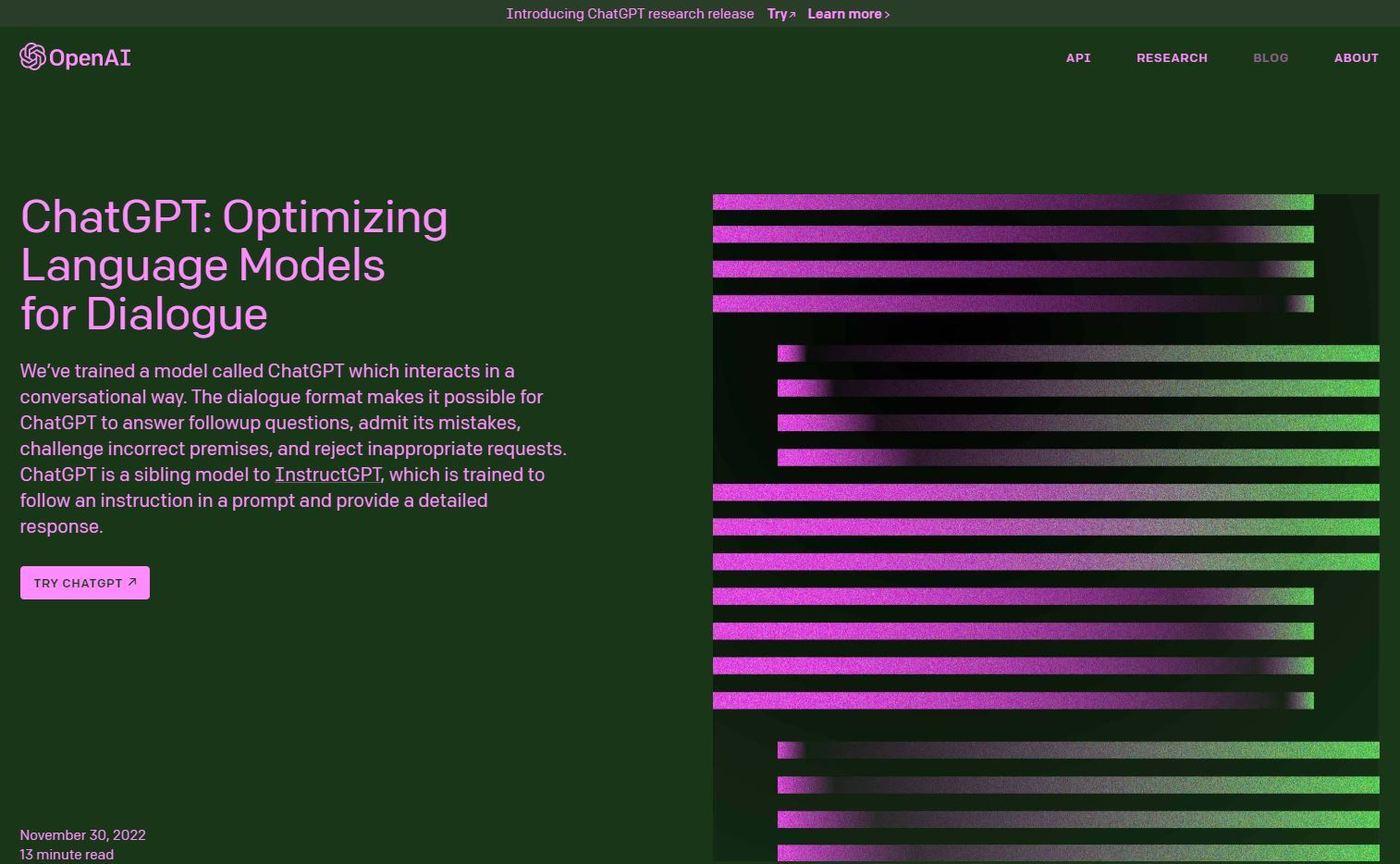Screen dimensions: 1400x864
Task: Click the striped magenta-green hero image
Action: coord(1045,527)
